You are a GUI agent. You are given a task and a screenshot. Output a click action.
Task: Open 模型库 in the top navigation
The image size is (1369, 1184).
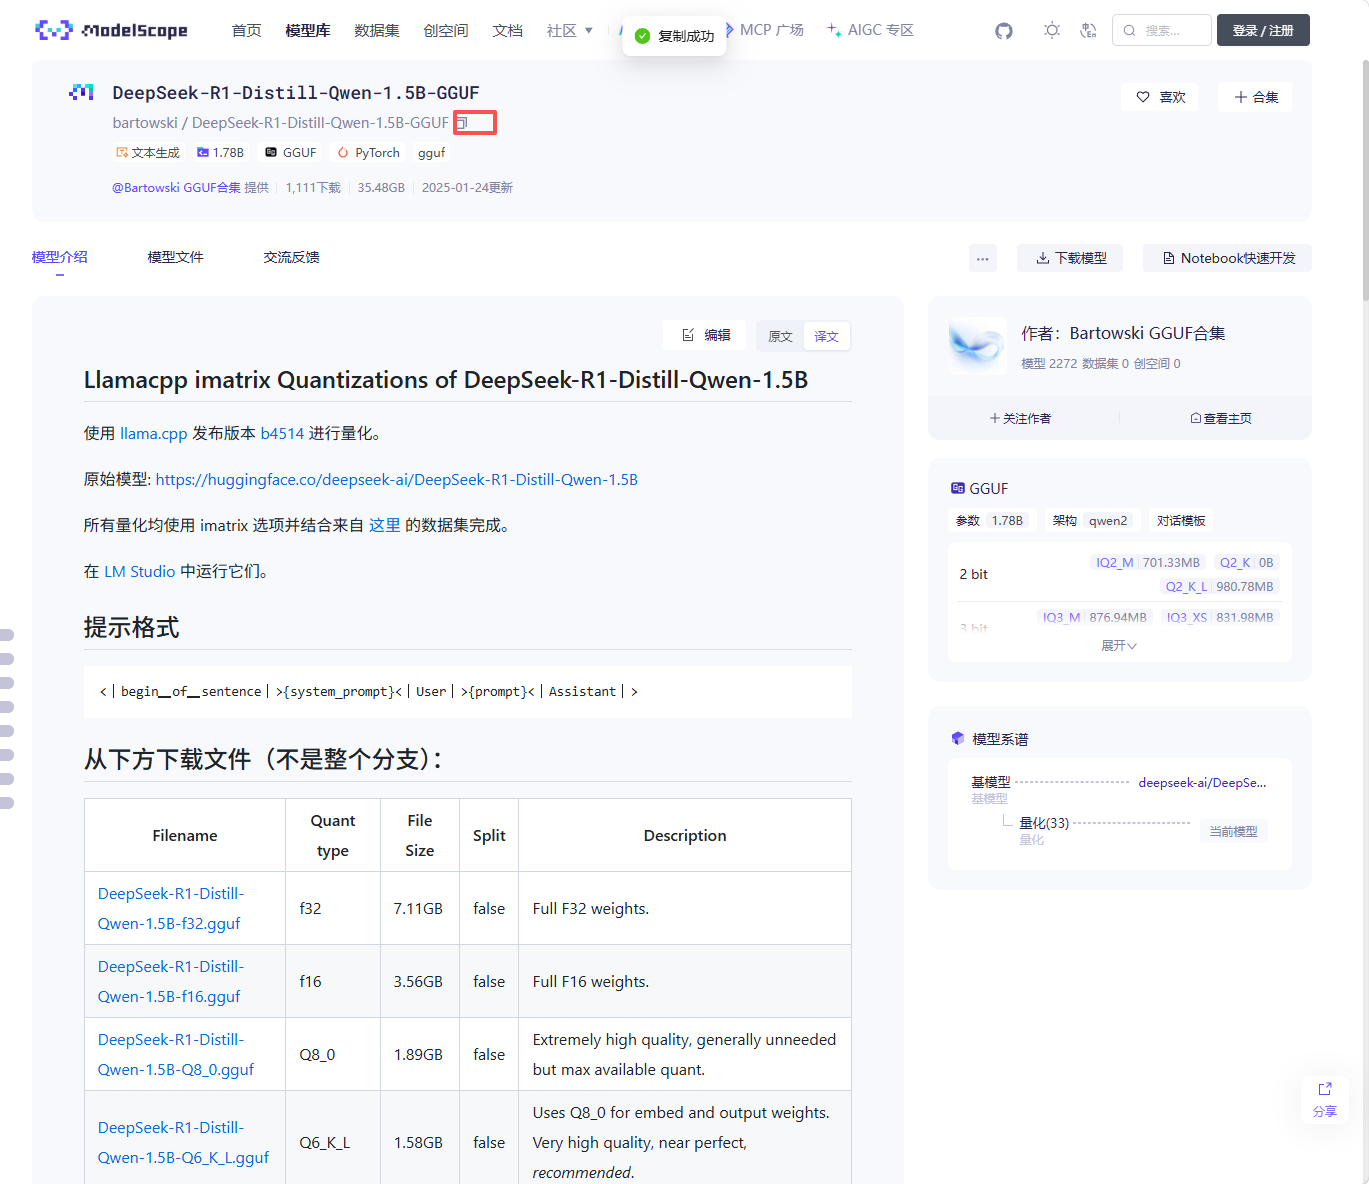click(x=308, y=31)
